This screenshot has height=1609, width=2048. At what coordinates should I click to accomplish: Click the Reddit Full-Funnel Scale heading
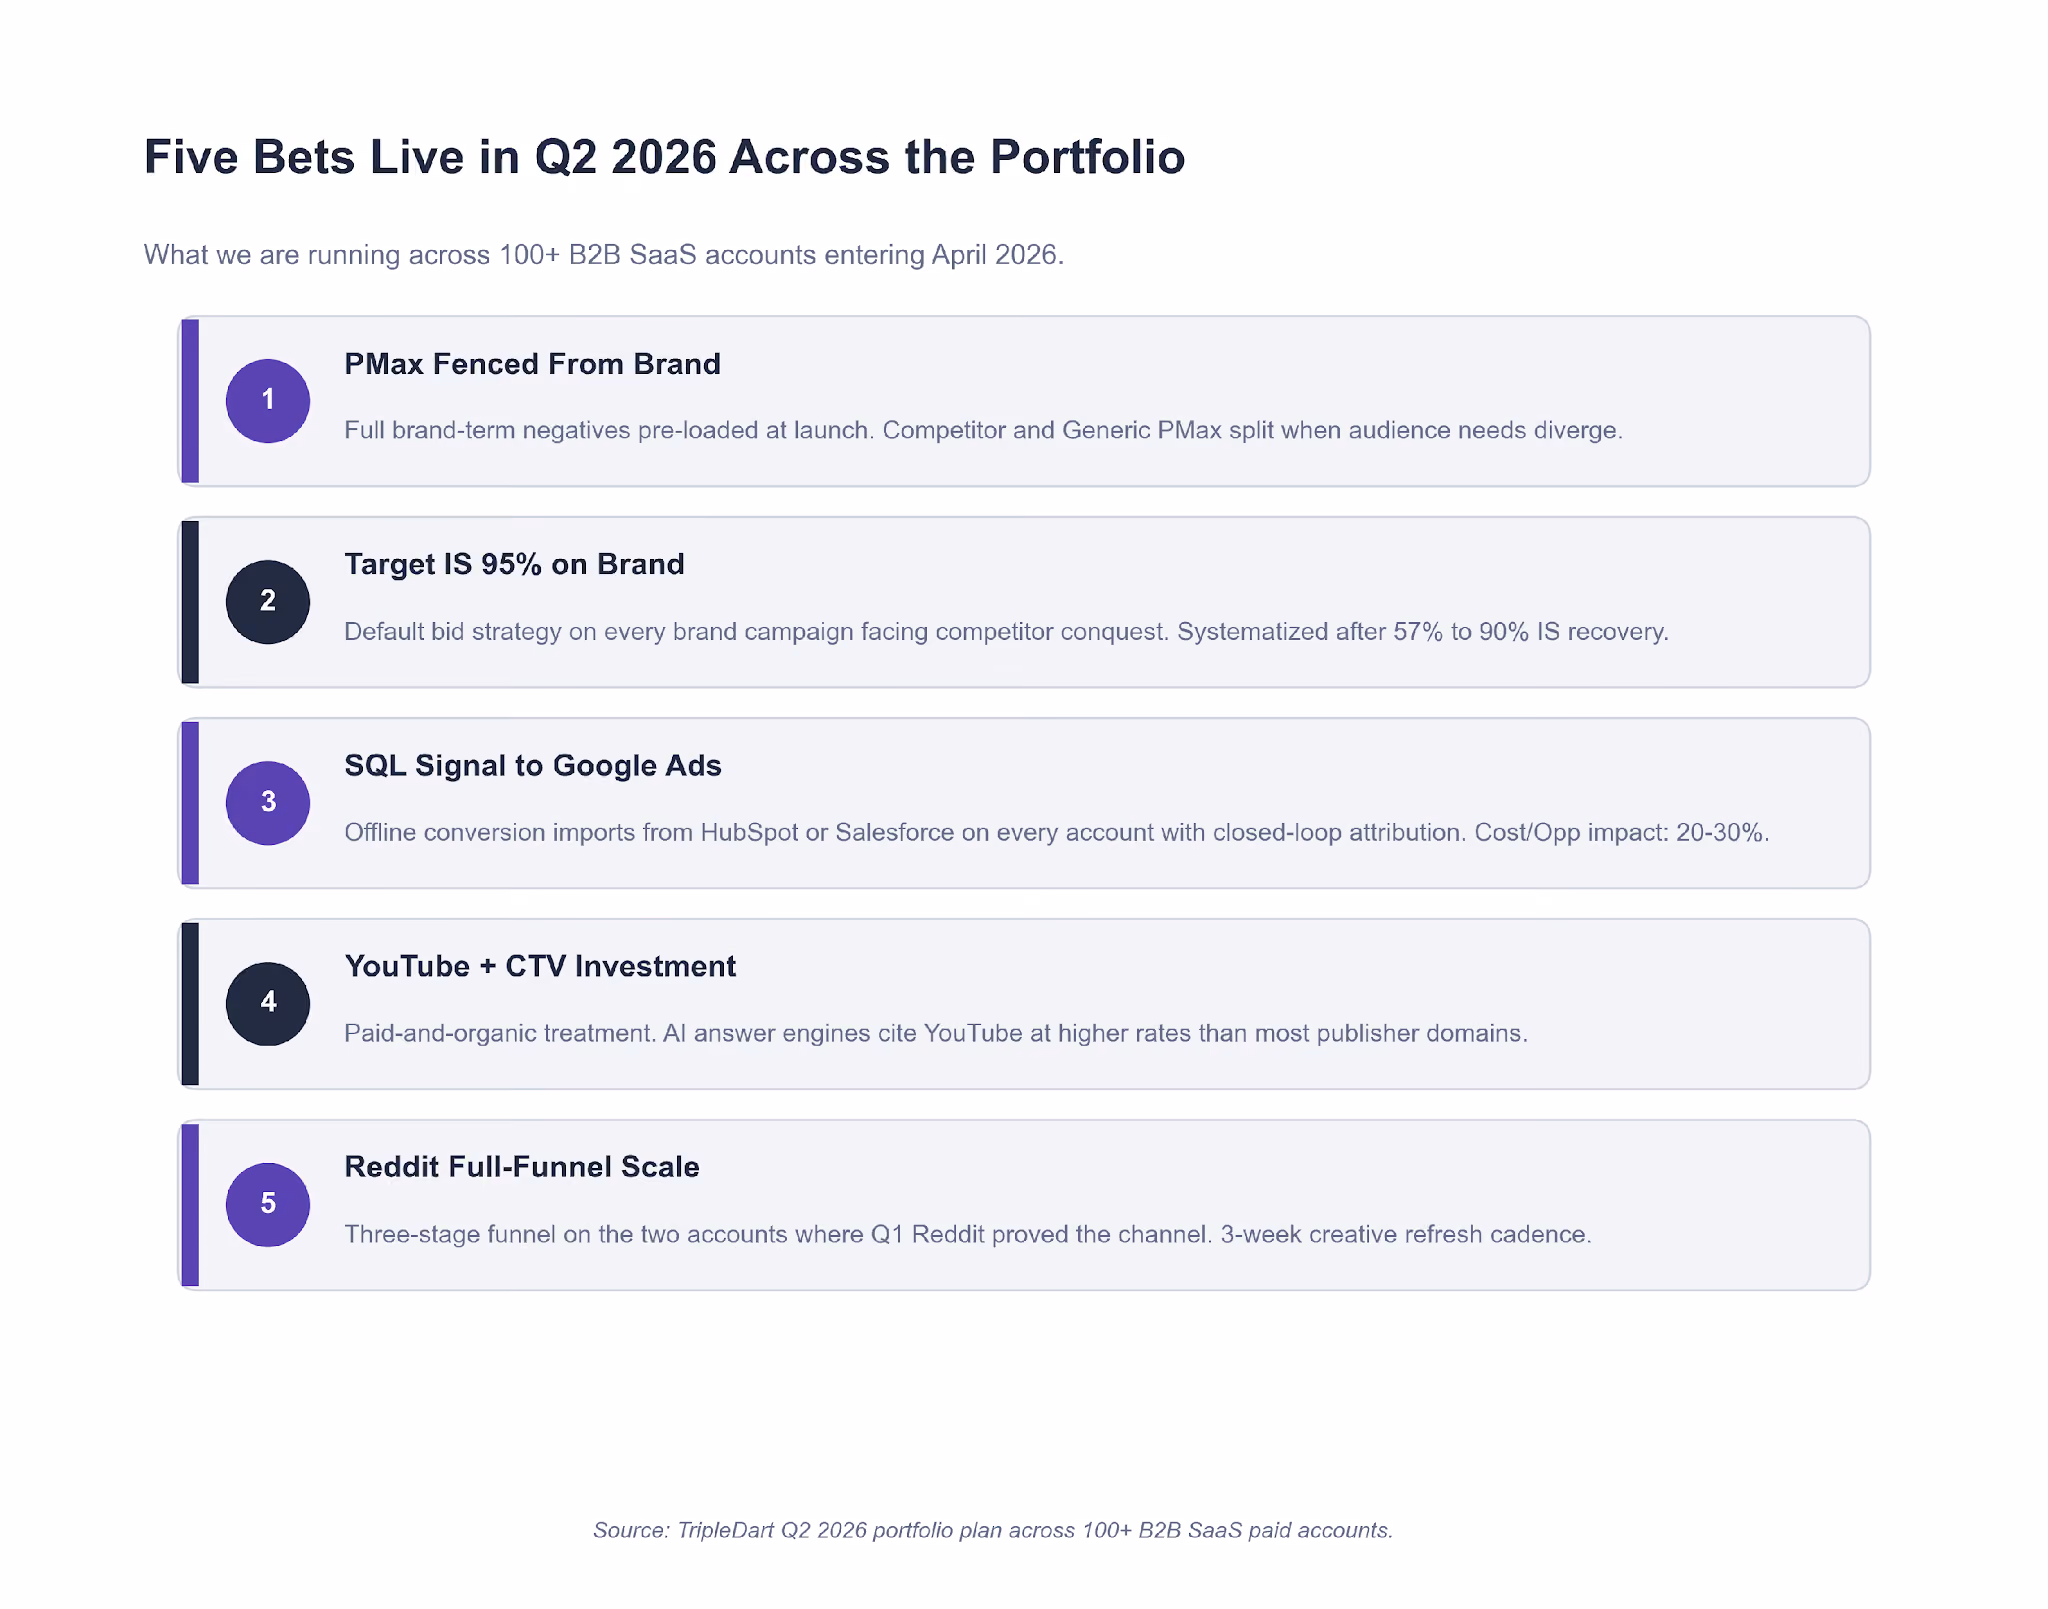522,1167
